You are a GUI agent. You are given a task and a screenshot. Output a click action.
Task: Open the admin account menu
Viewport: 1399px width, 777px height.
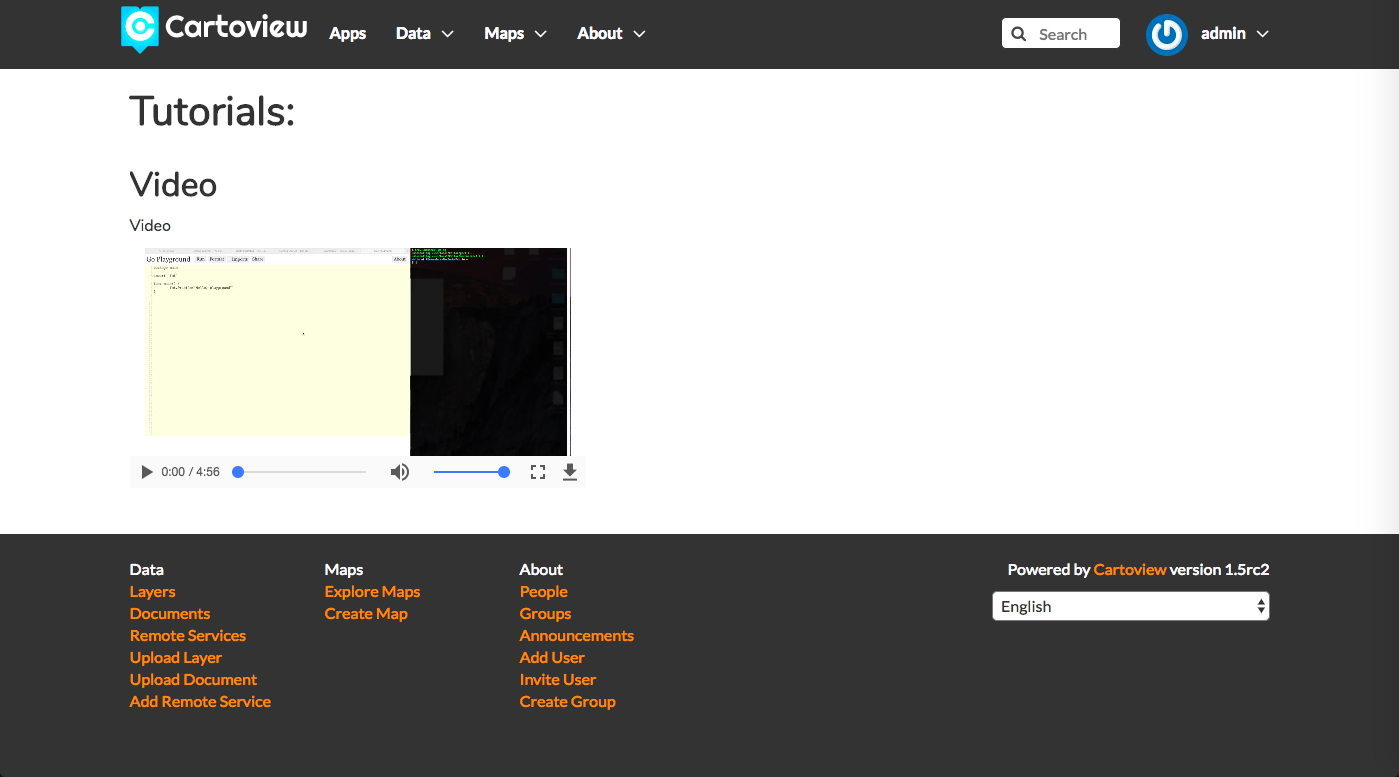coord(1235,34)
